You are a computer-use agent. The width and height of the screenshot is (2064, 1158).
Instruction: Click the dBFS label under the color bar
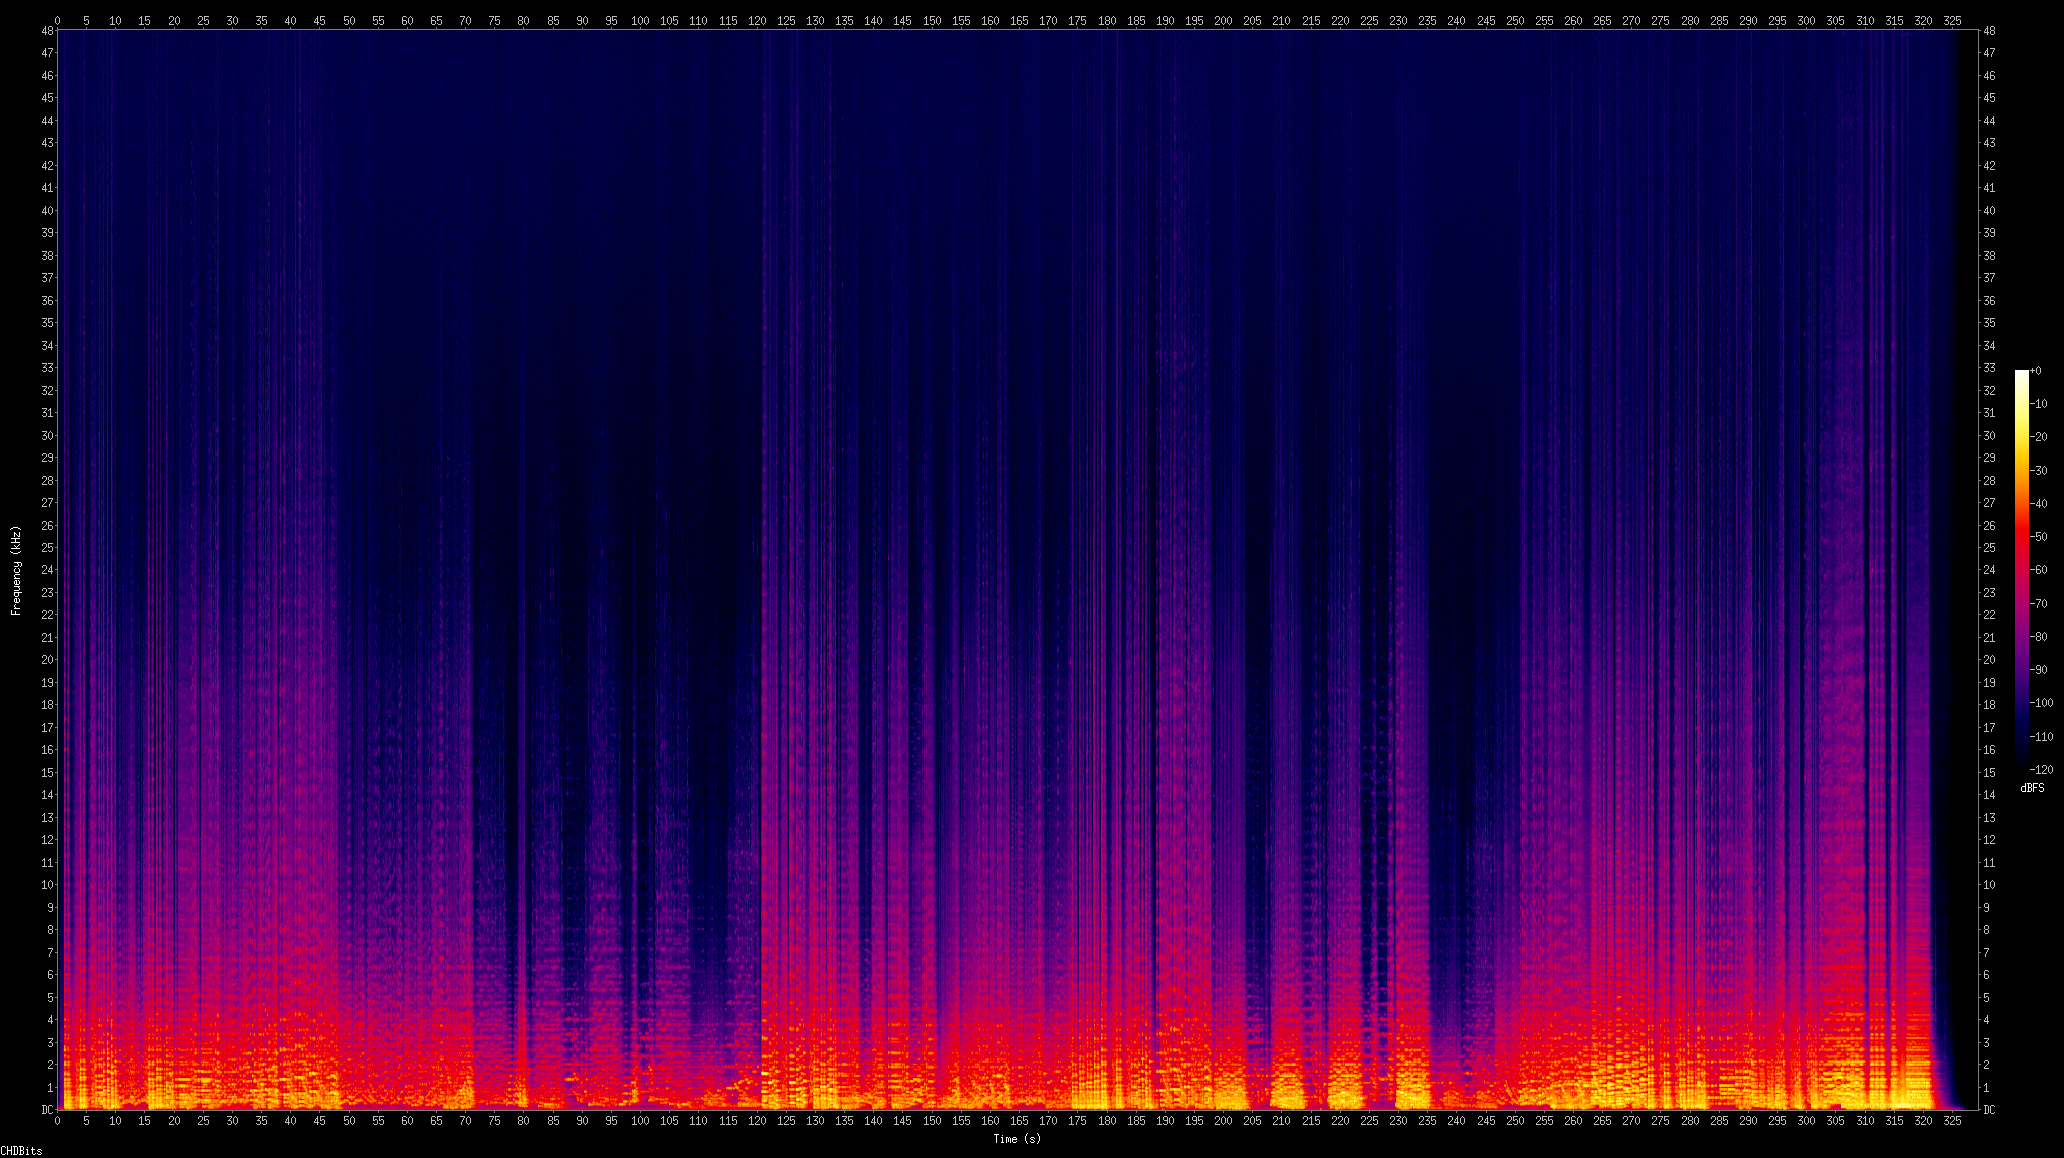2032,788
